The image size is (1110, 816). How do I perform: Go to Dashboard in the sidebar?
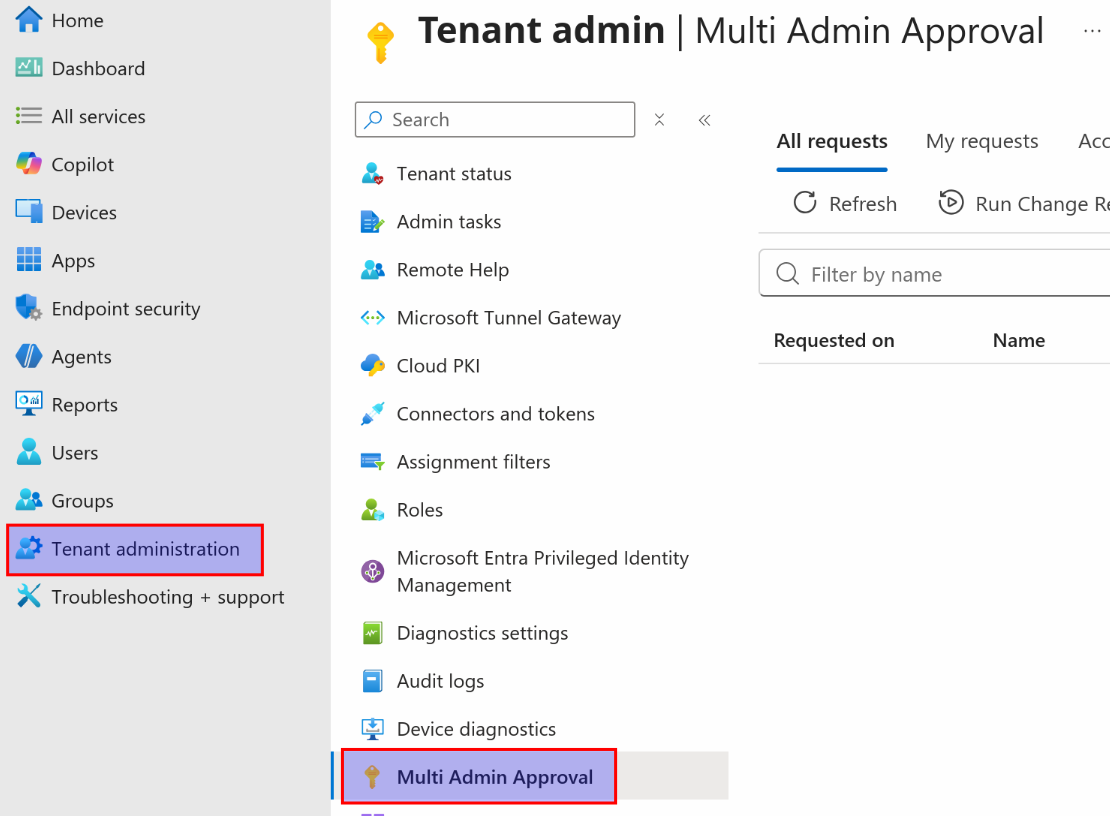pyautogui.click(x=98, y=68)
